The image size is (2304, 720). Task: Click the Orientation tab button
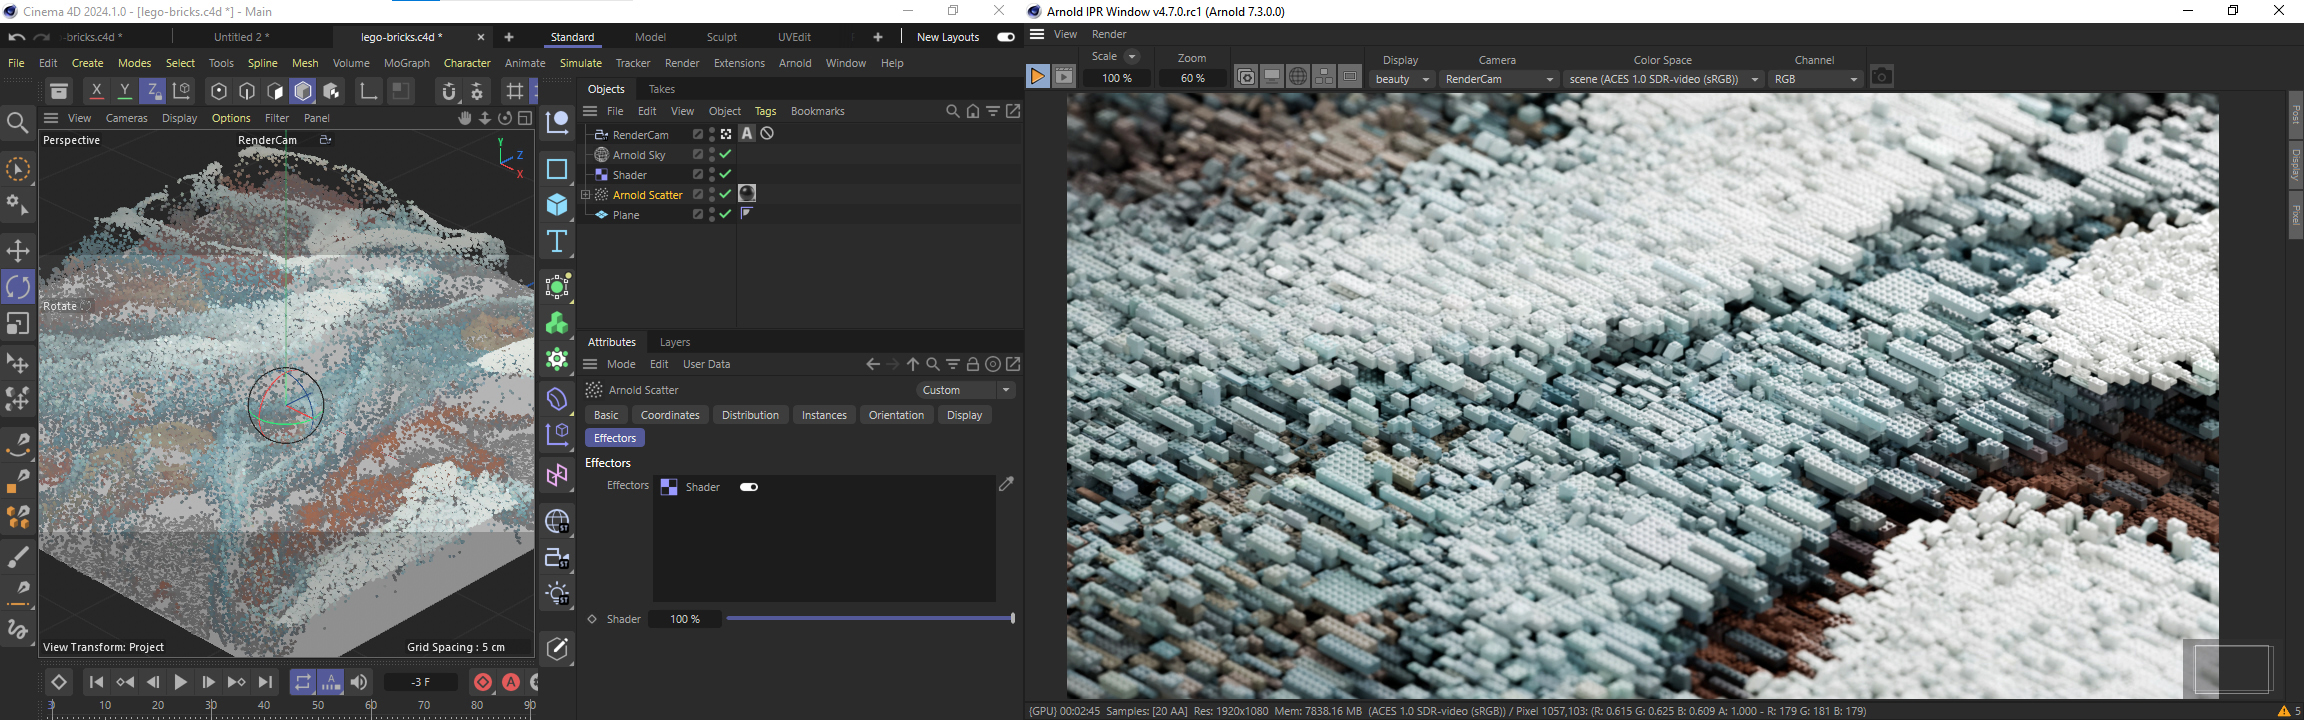(x=896, y=415)
